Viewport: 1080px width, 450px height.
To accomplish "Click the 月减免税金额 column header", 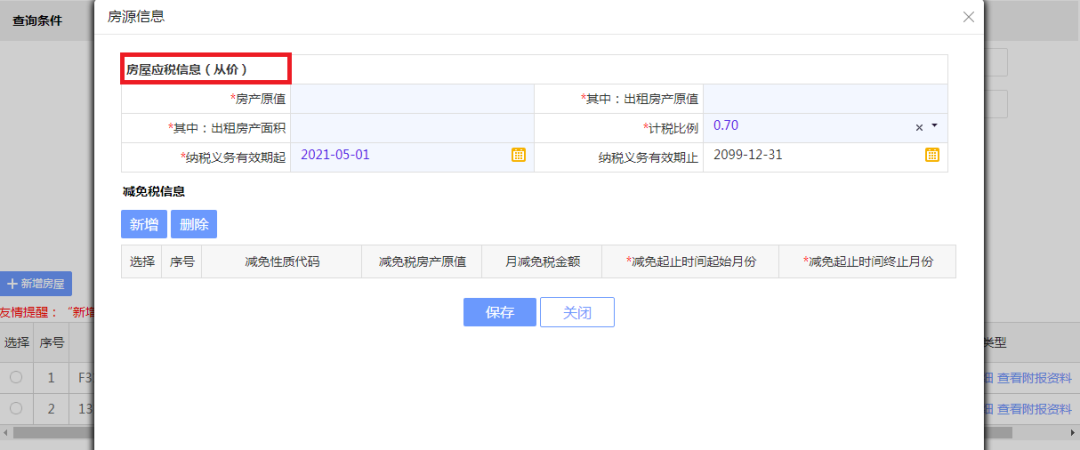I will click(541, 262).
